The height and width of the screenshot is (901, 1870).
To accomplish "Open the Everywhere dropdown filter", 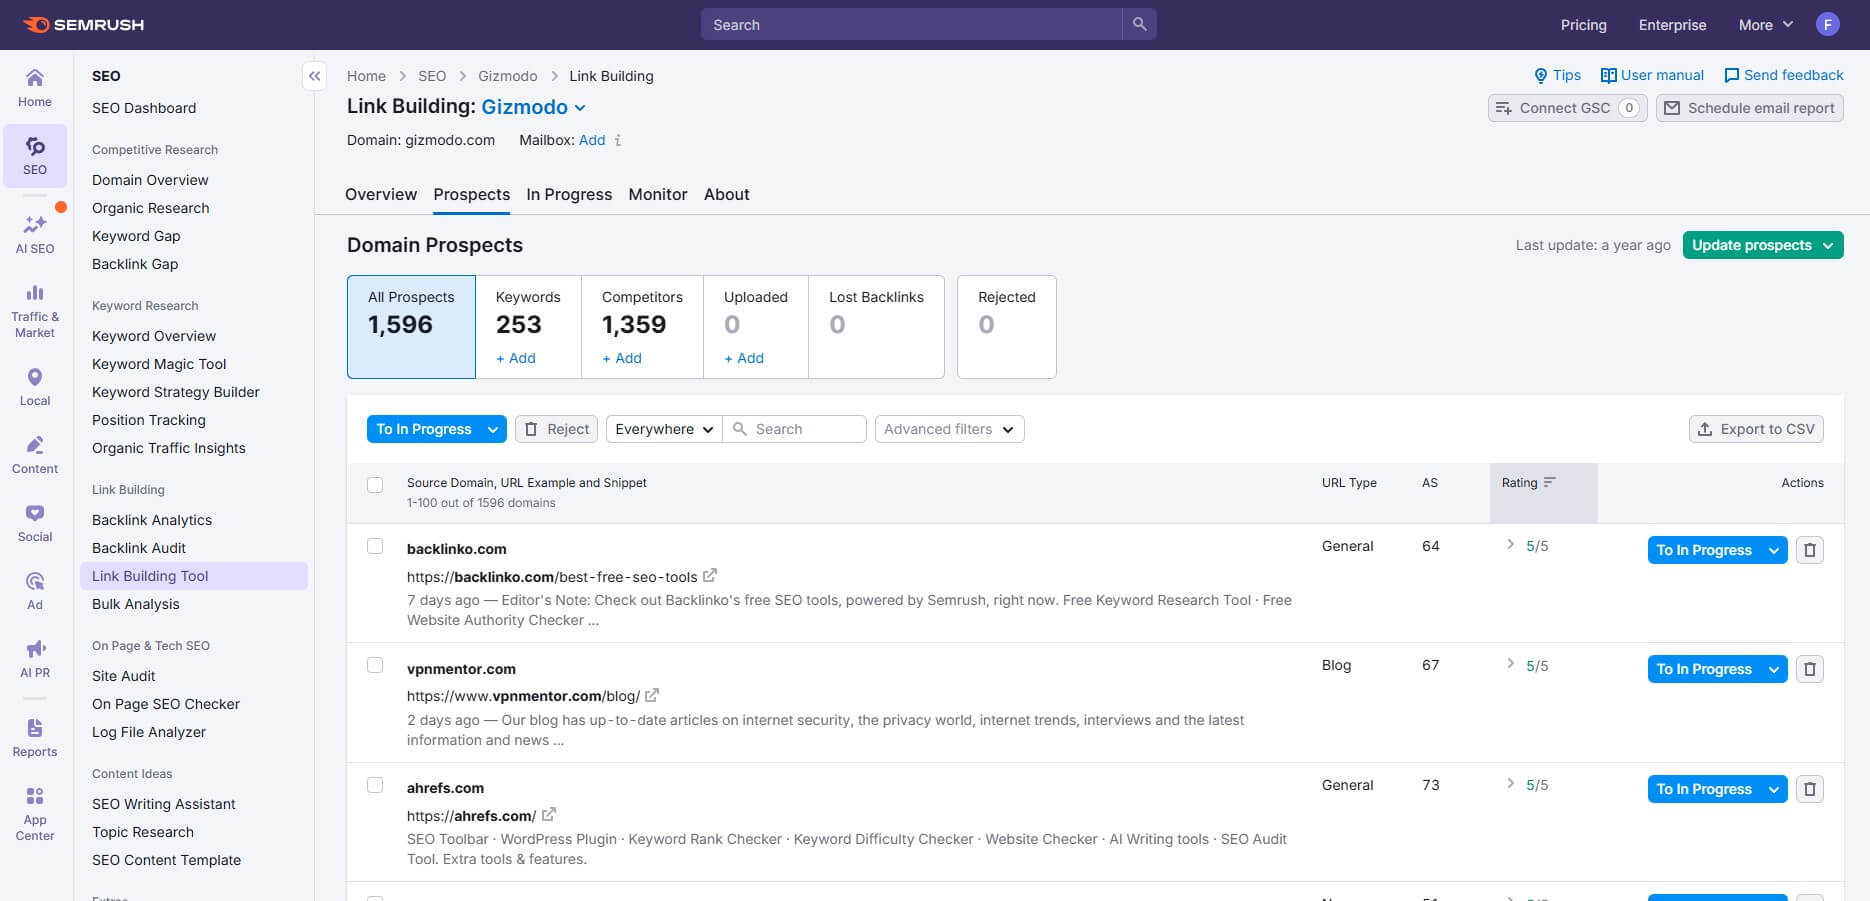I will (663, 429).
